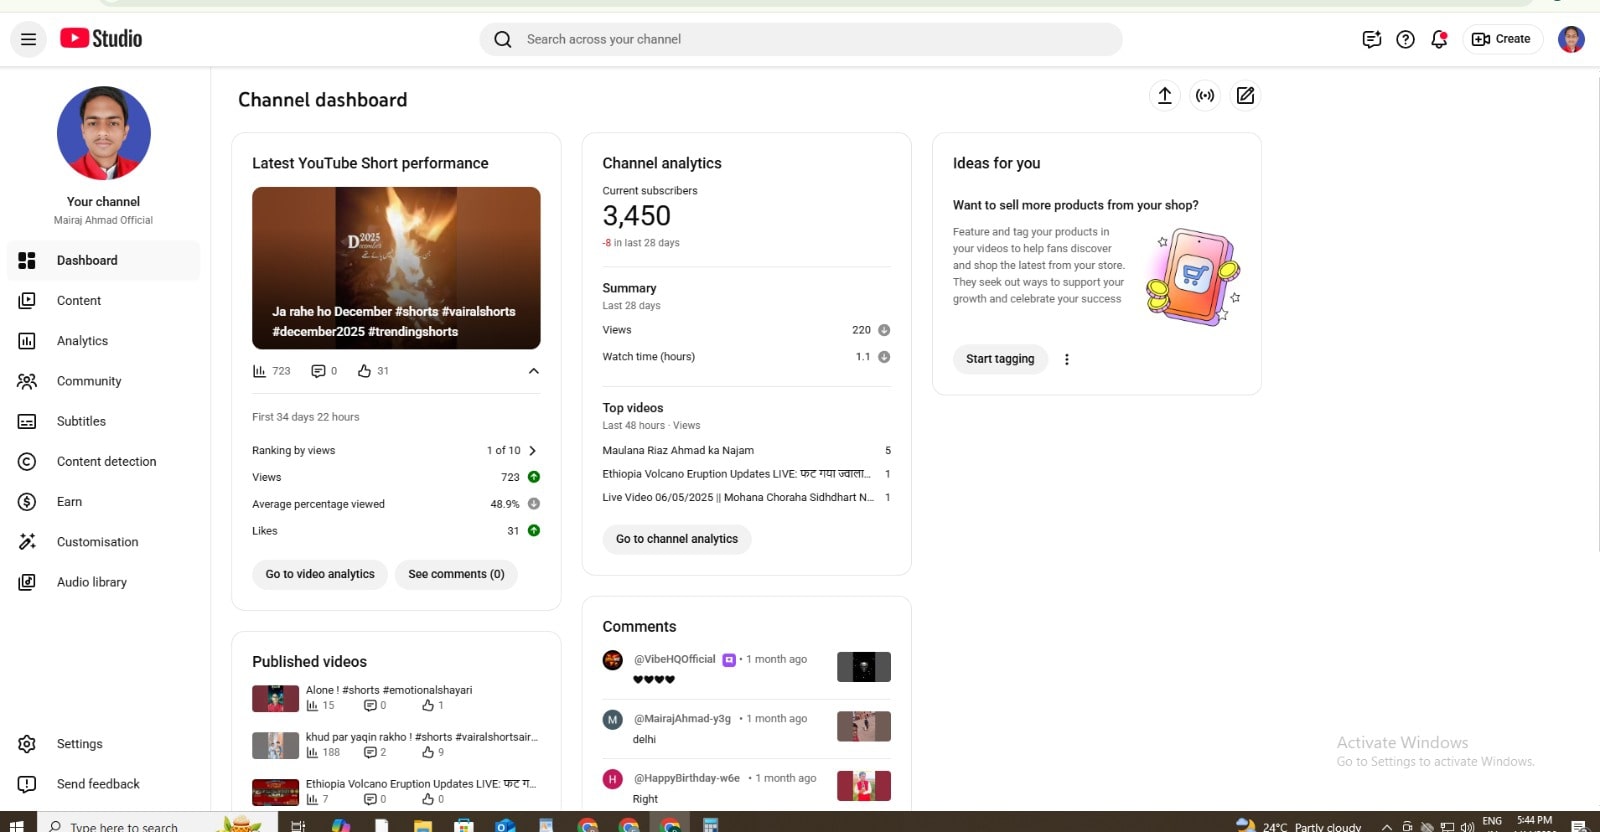Click the Average percentage viewed 48.9% row

(396, 504)
